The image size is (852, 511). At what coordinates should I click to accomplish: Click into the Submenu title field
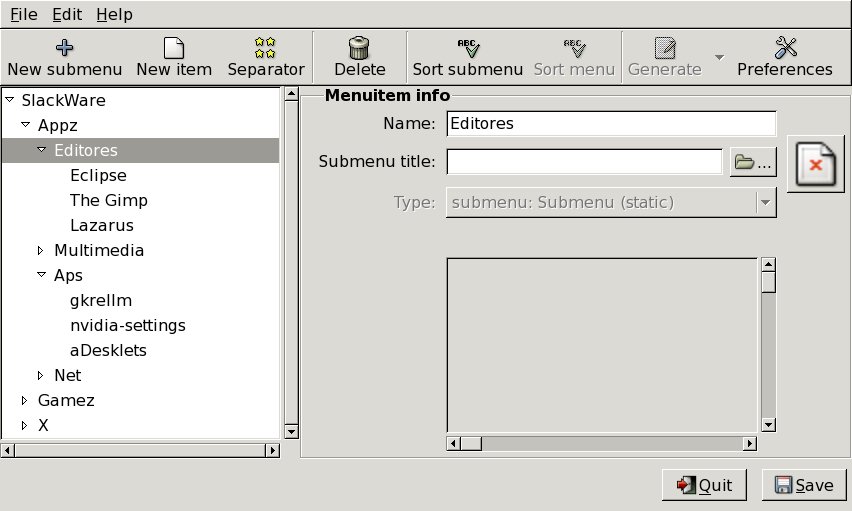(584, 162)
